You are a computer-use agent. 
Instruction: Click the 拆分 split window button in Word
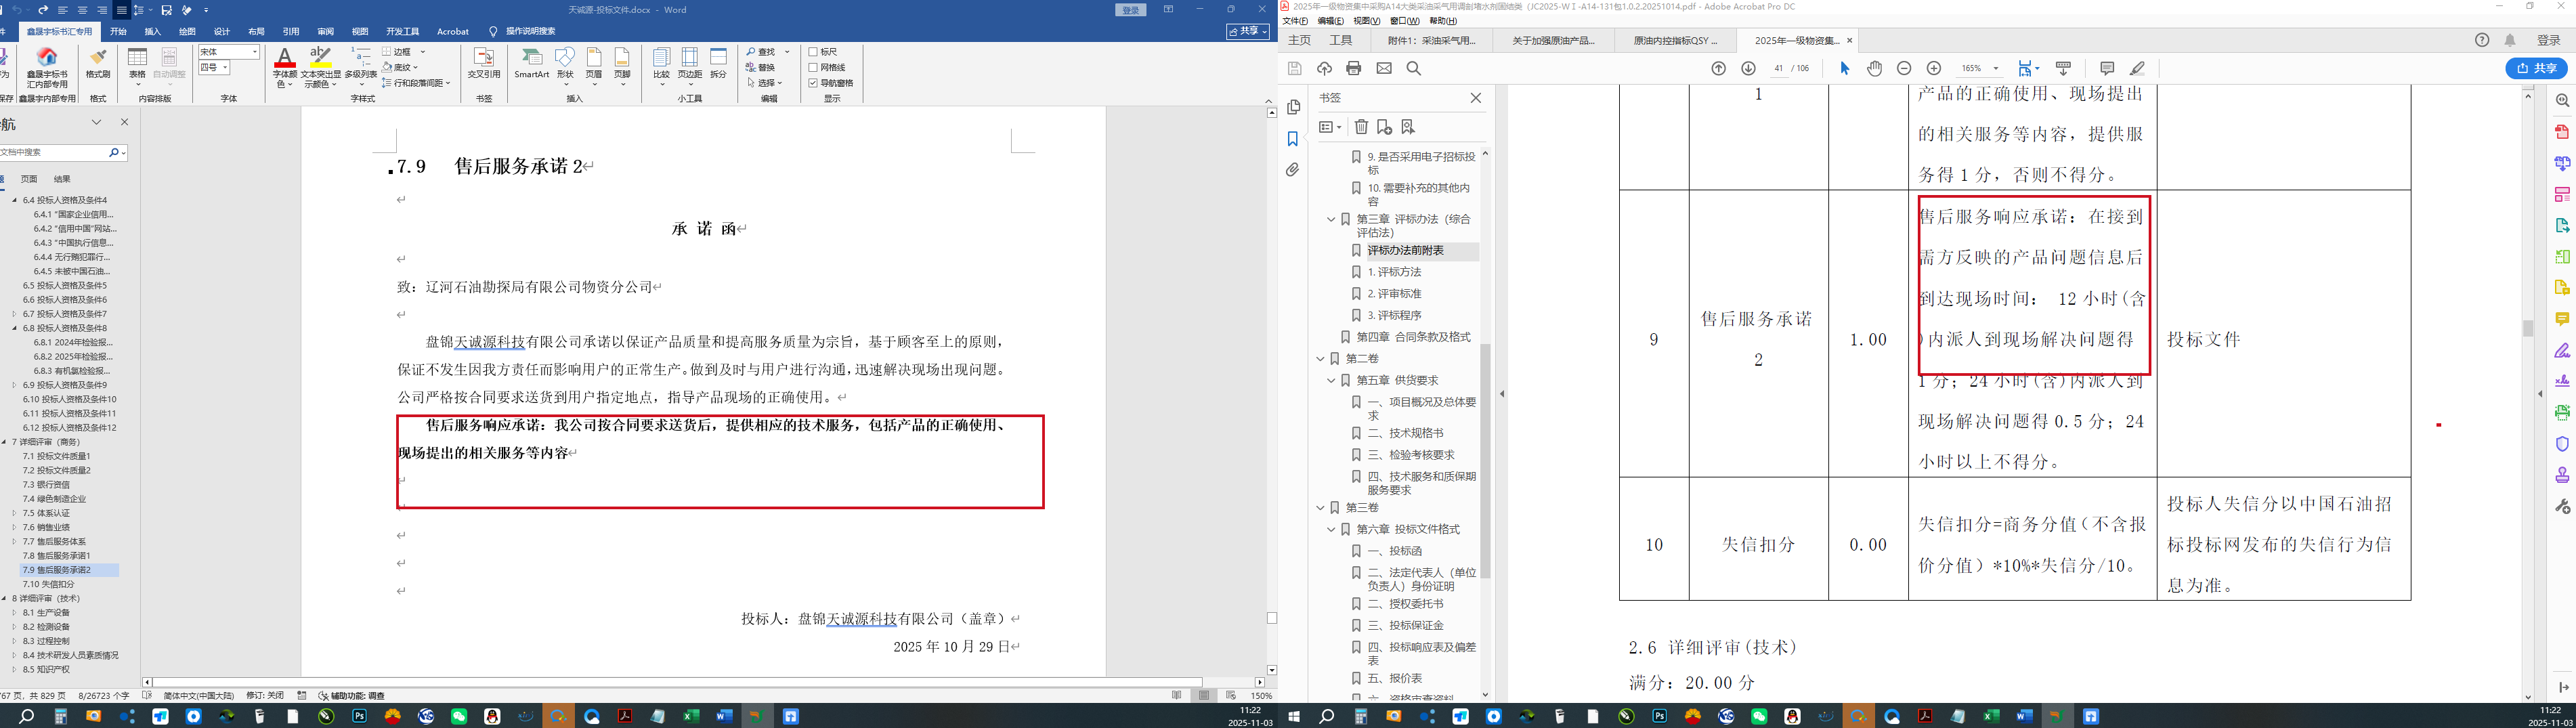(718, 64)
